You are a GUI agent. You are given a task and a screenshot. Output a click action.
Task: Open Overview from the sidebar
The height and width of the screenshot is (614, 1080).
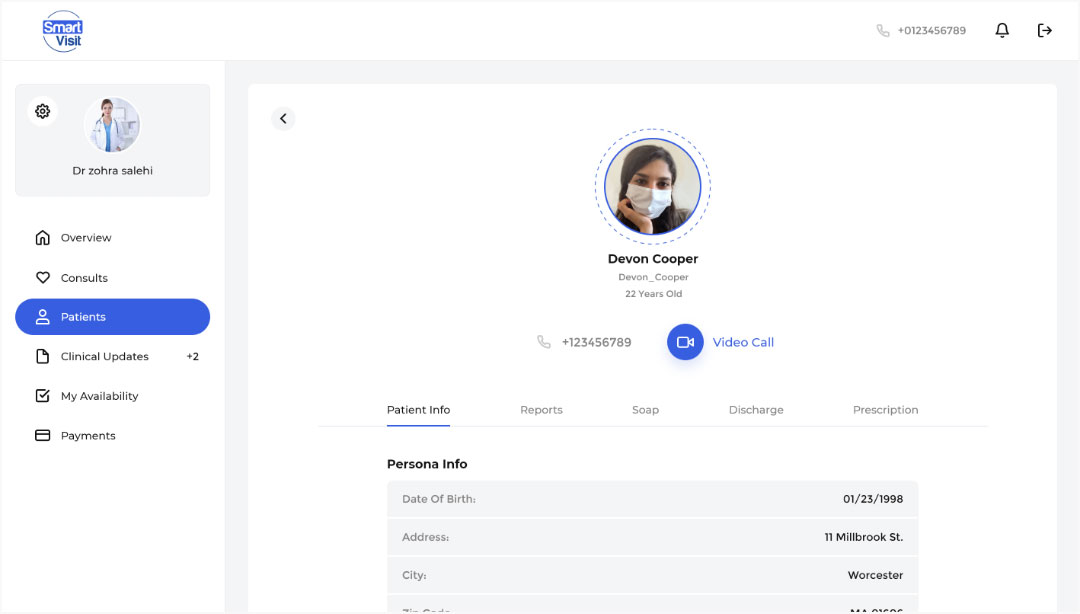(x=85, y=238)
